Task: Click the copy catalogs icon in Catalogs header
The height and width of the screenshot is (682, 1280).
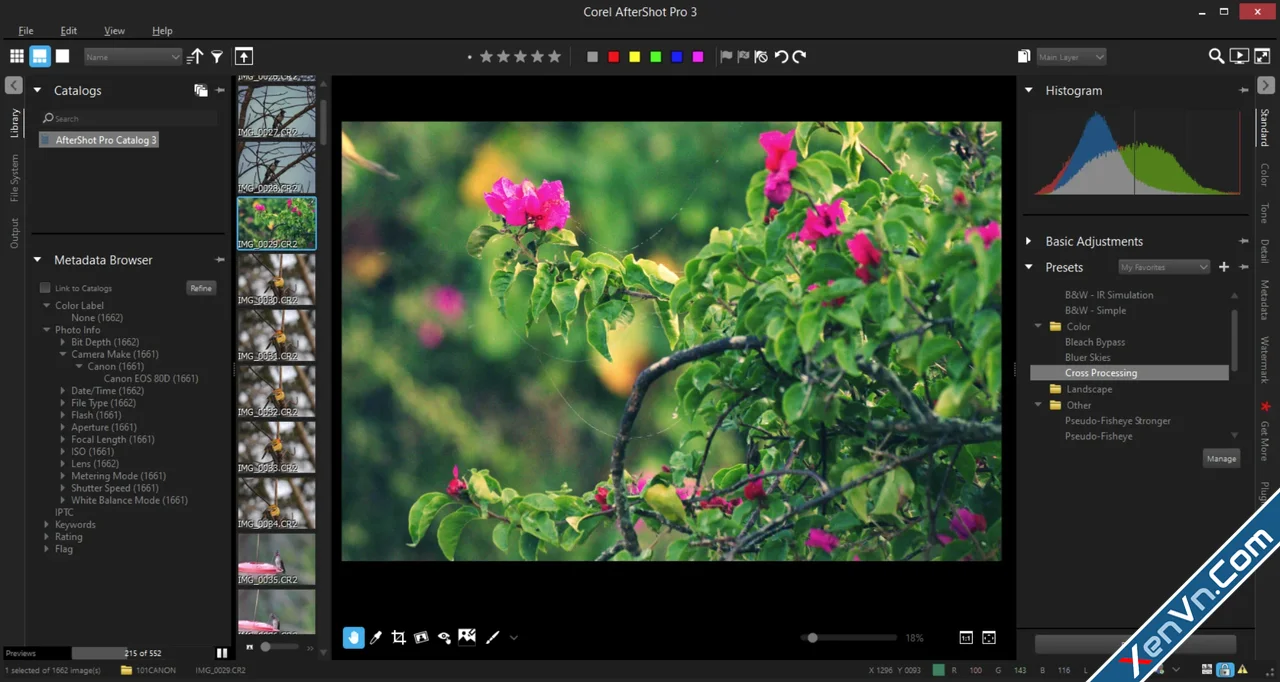Action: click(200, 90)
